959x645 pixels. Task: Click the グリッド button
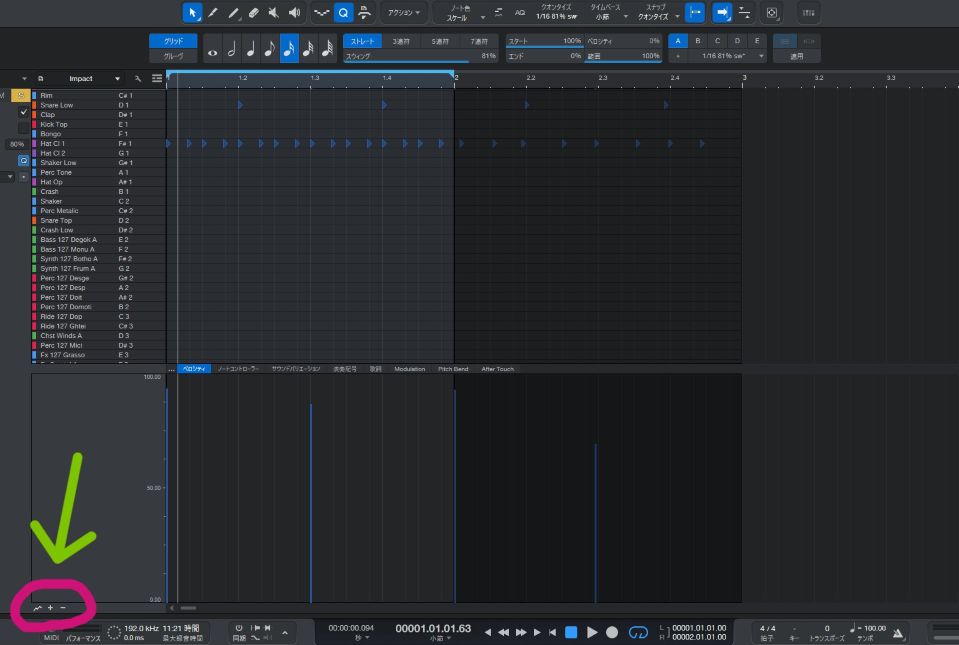pyautogui.click(x=173, y=41)
